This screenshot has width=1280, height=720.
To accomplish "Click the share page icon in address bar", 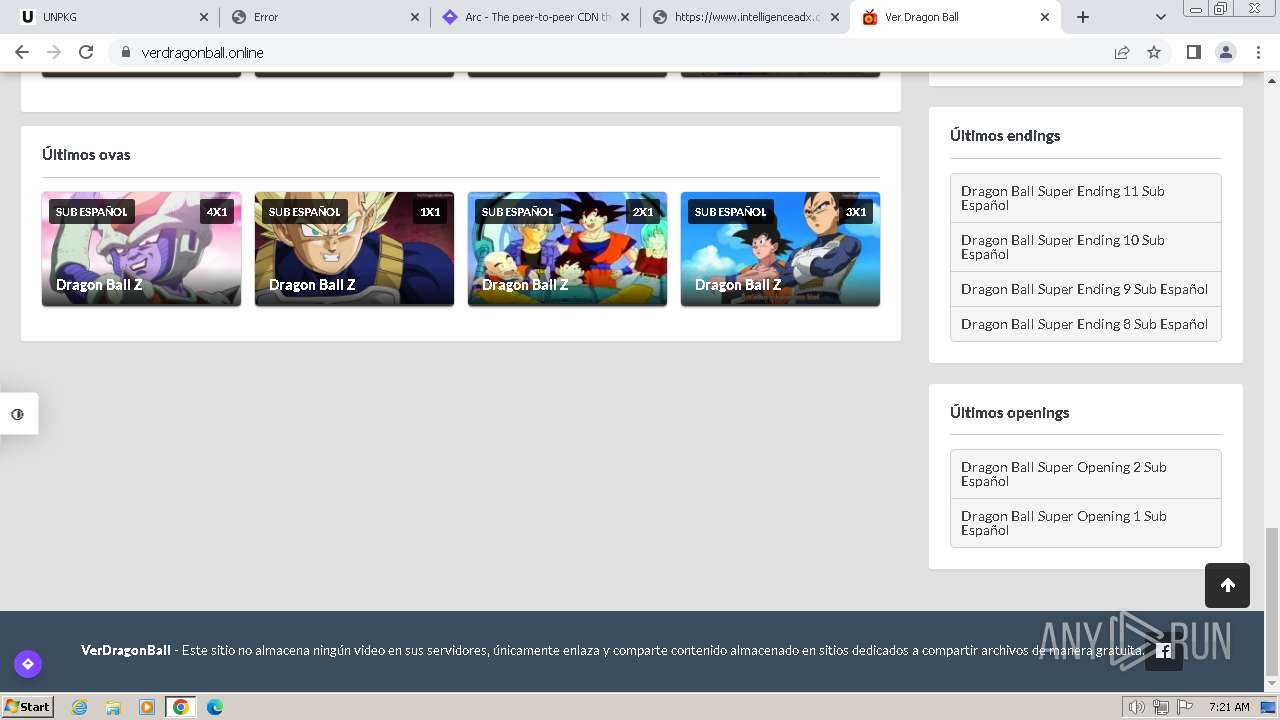I will click(x=1122, y=52).
